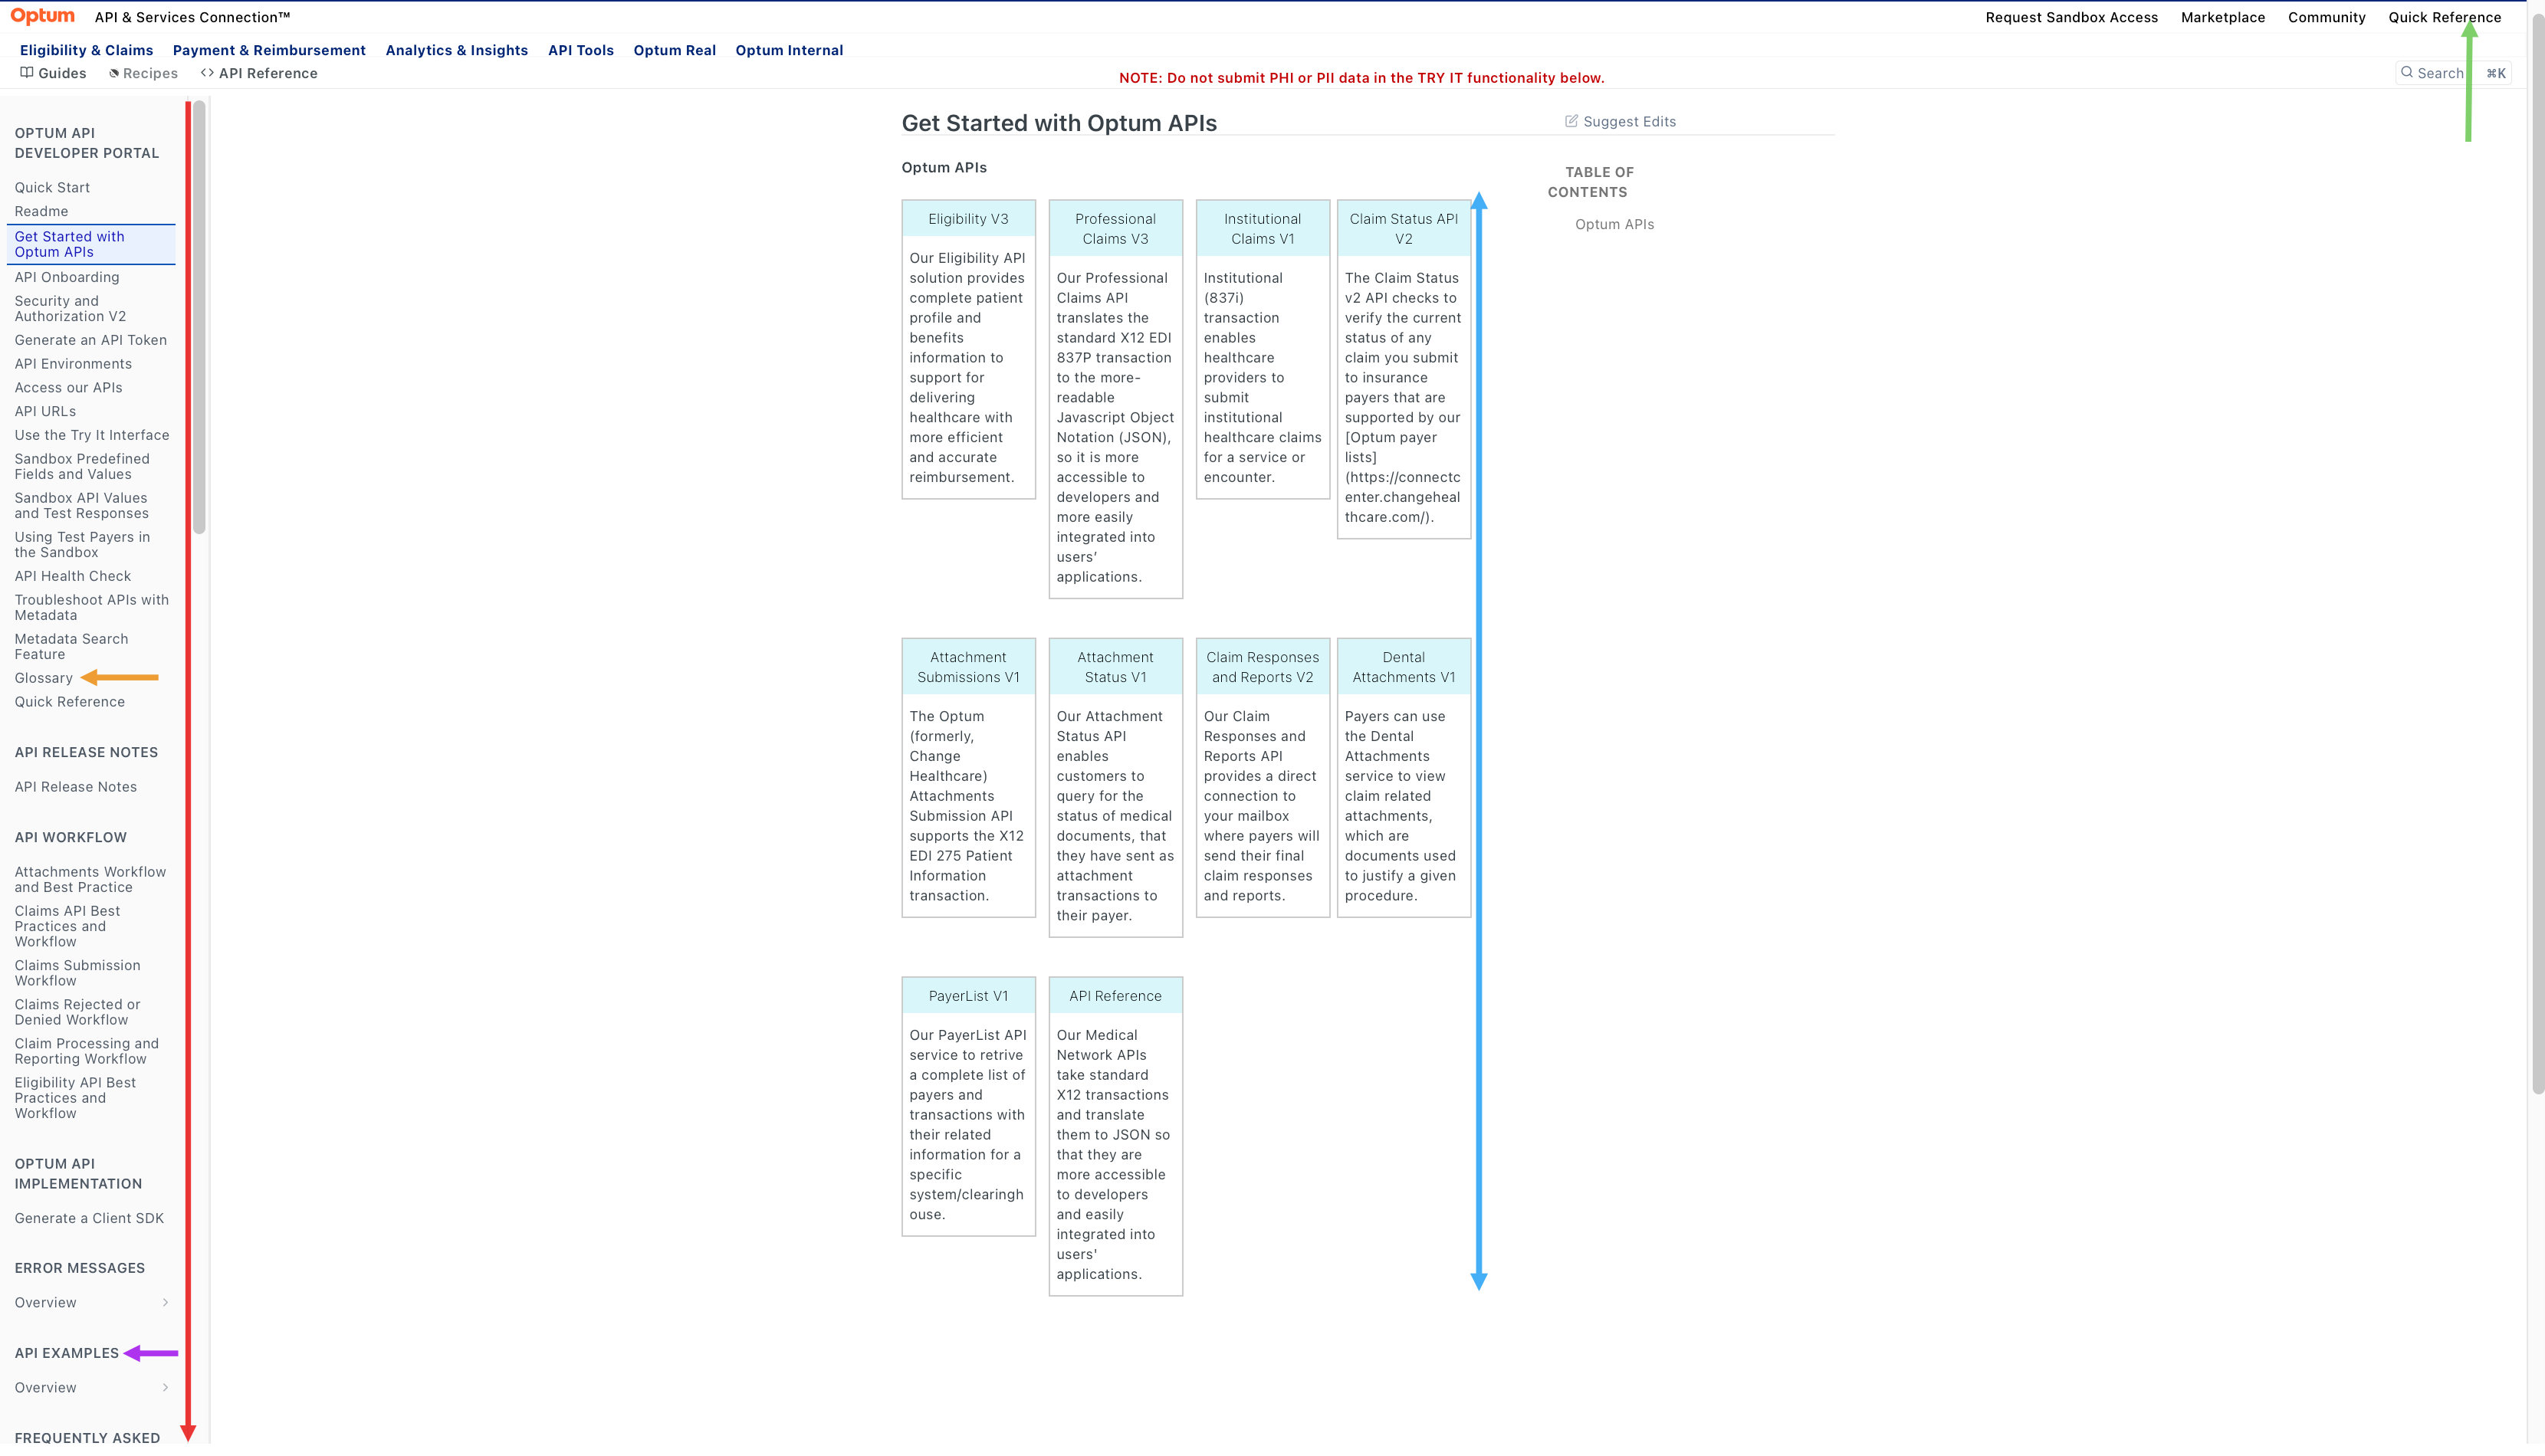The width and height of the screenshot is (2545, 1456).
Task: Switch to the Optum Internal tab
Action: tap(789, 50)
